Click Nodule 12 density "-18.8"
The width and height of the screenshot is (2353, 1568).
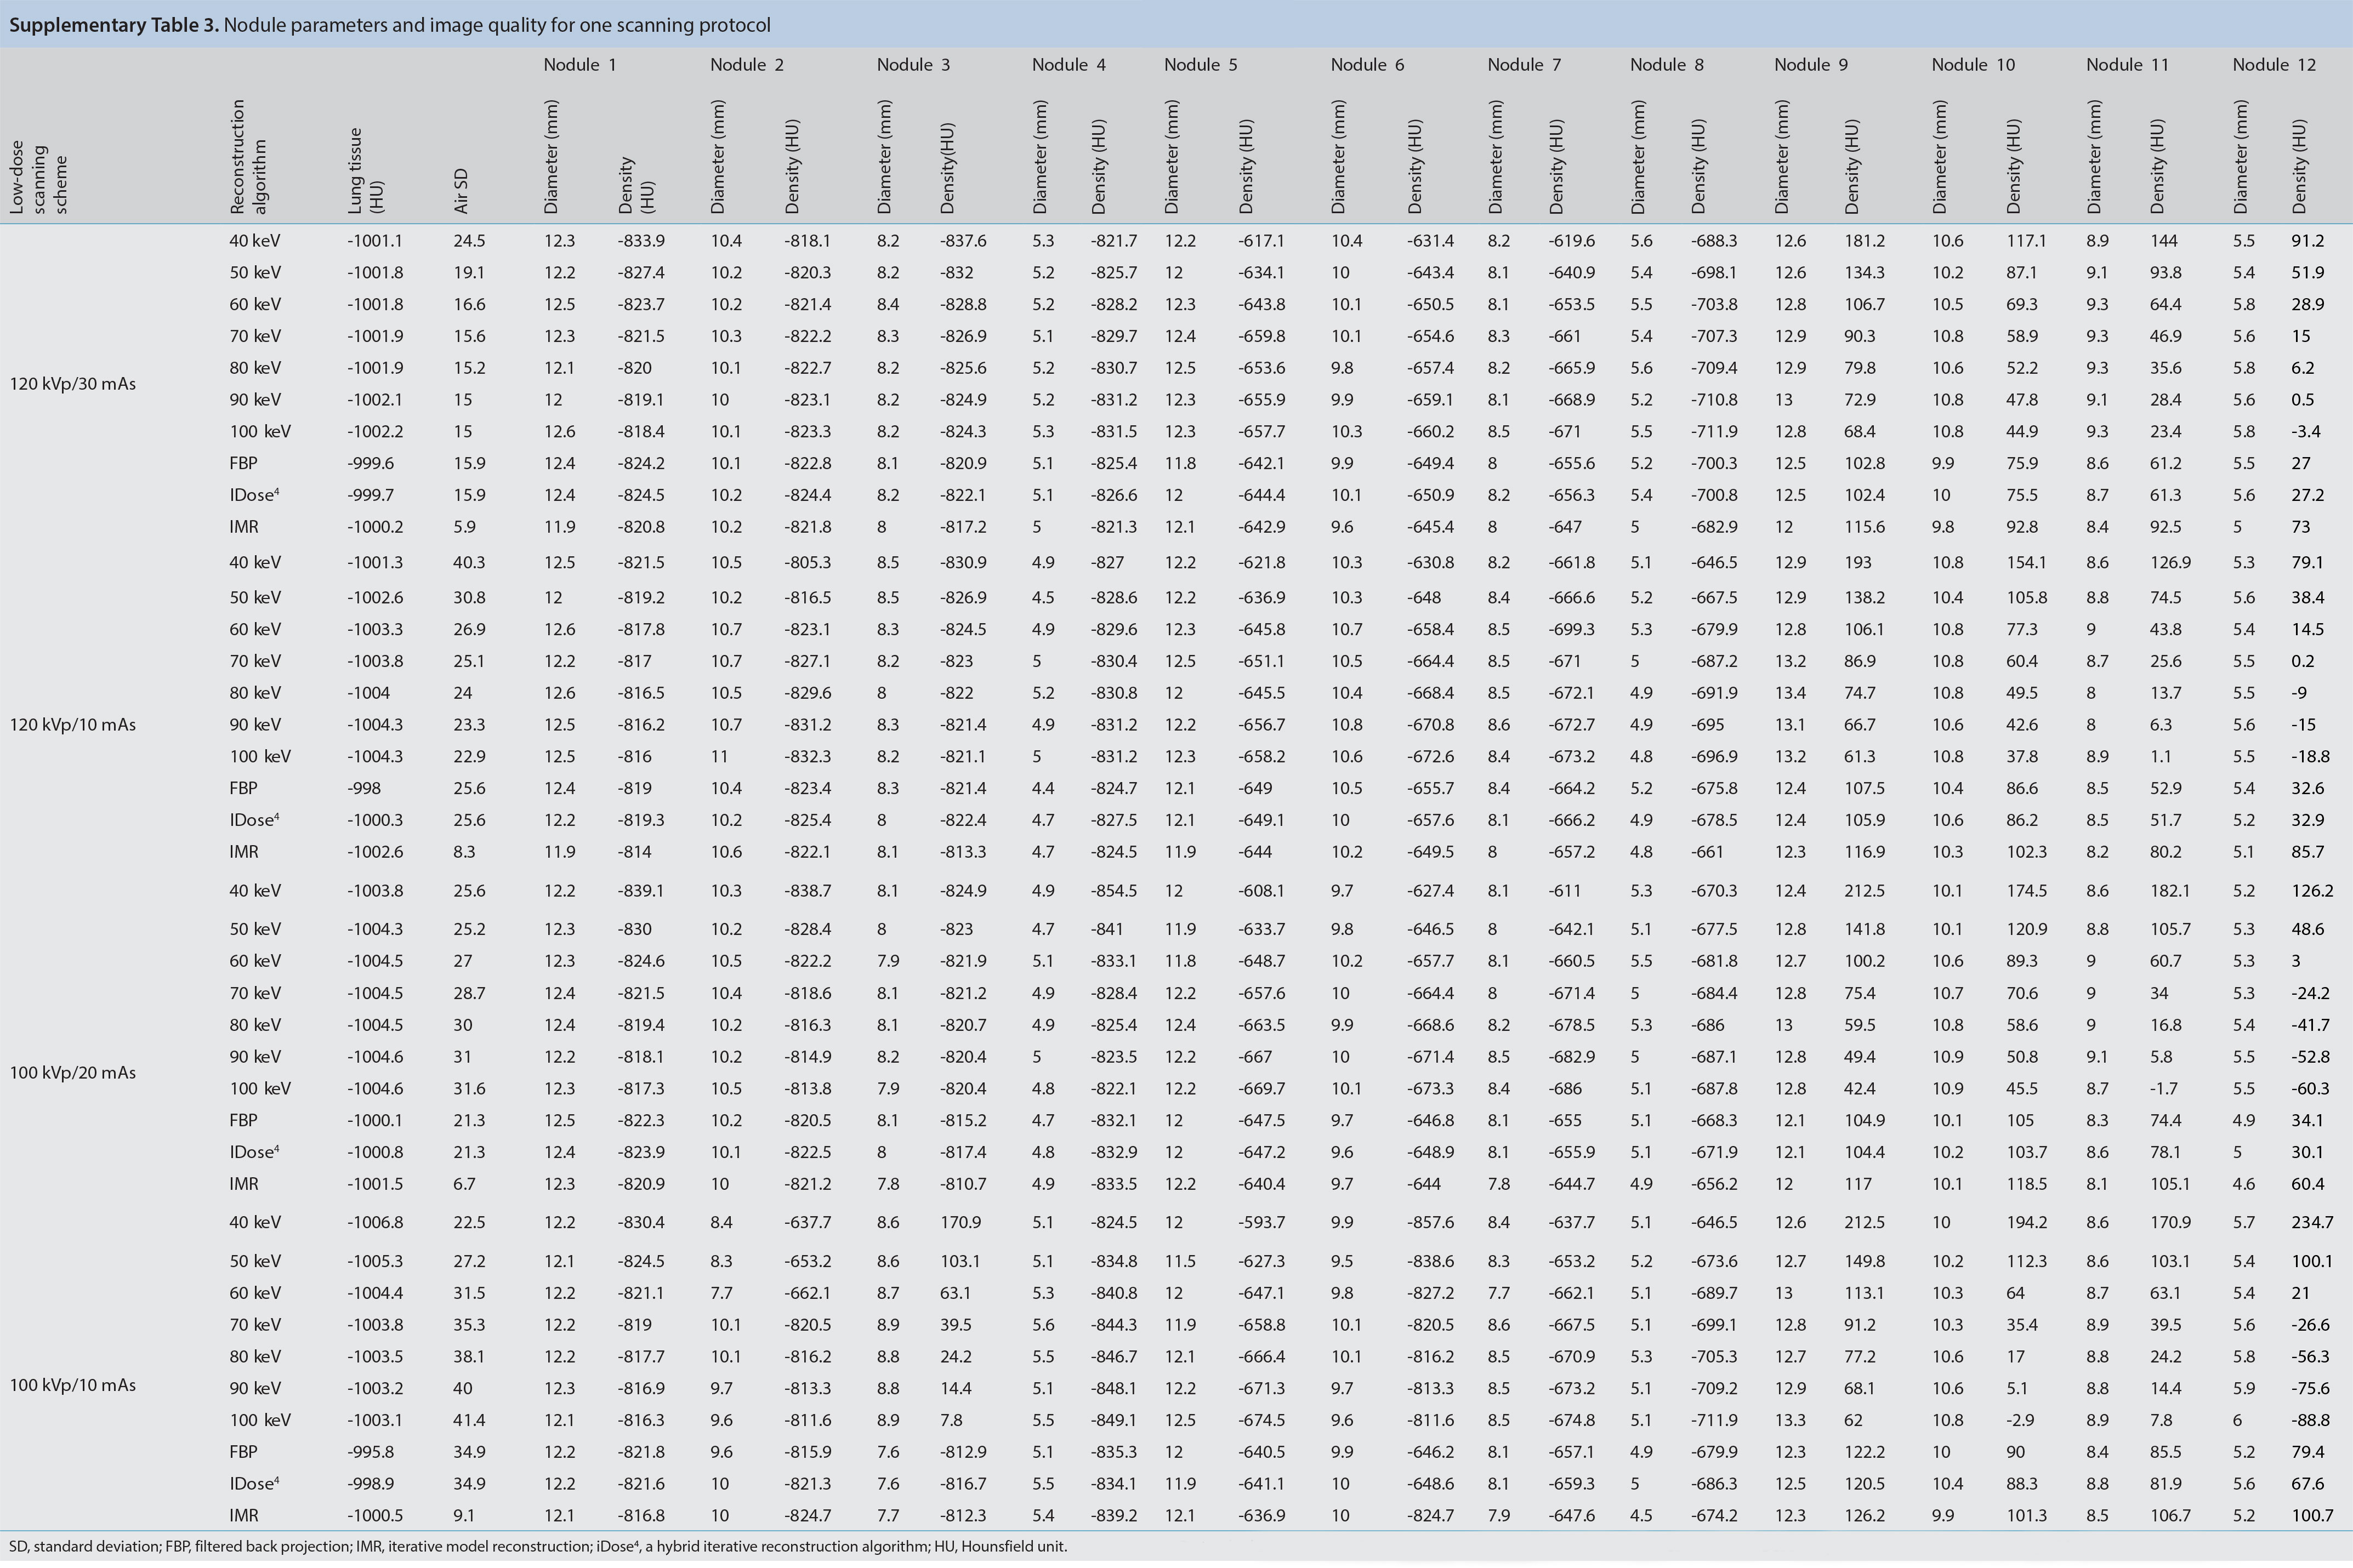[2310, 757]
